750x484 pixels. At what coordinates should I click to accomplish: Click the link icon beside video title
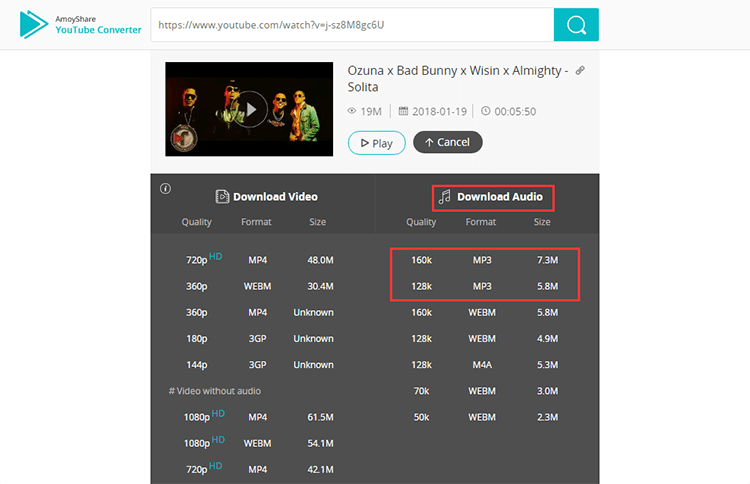(580, 71)
